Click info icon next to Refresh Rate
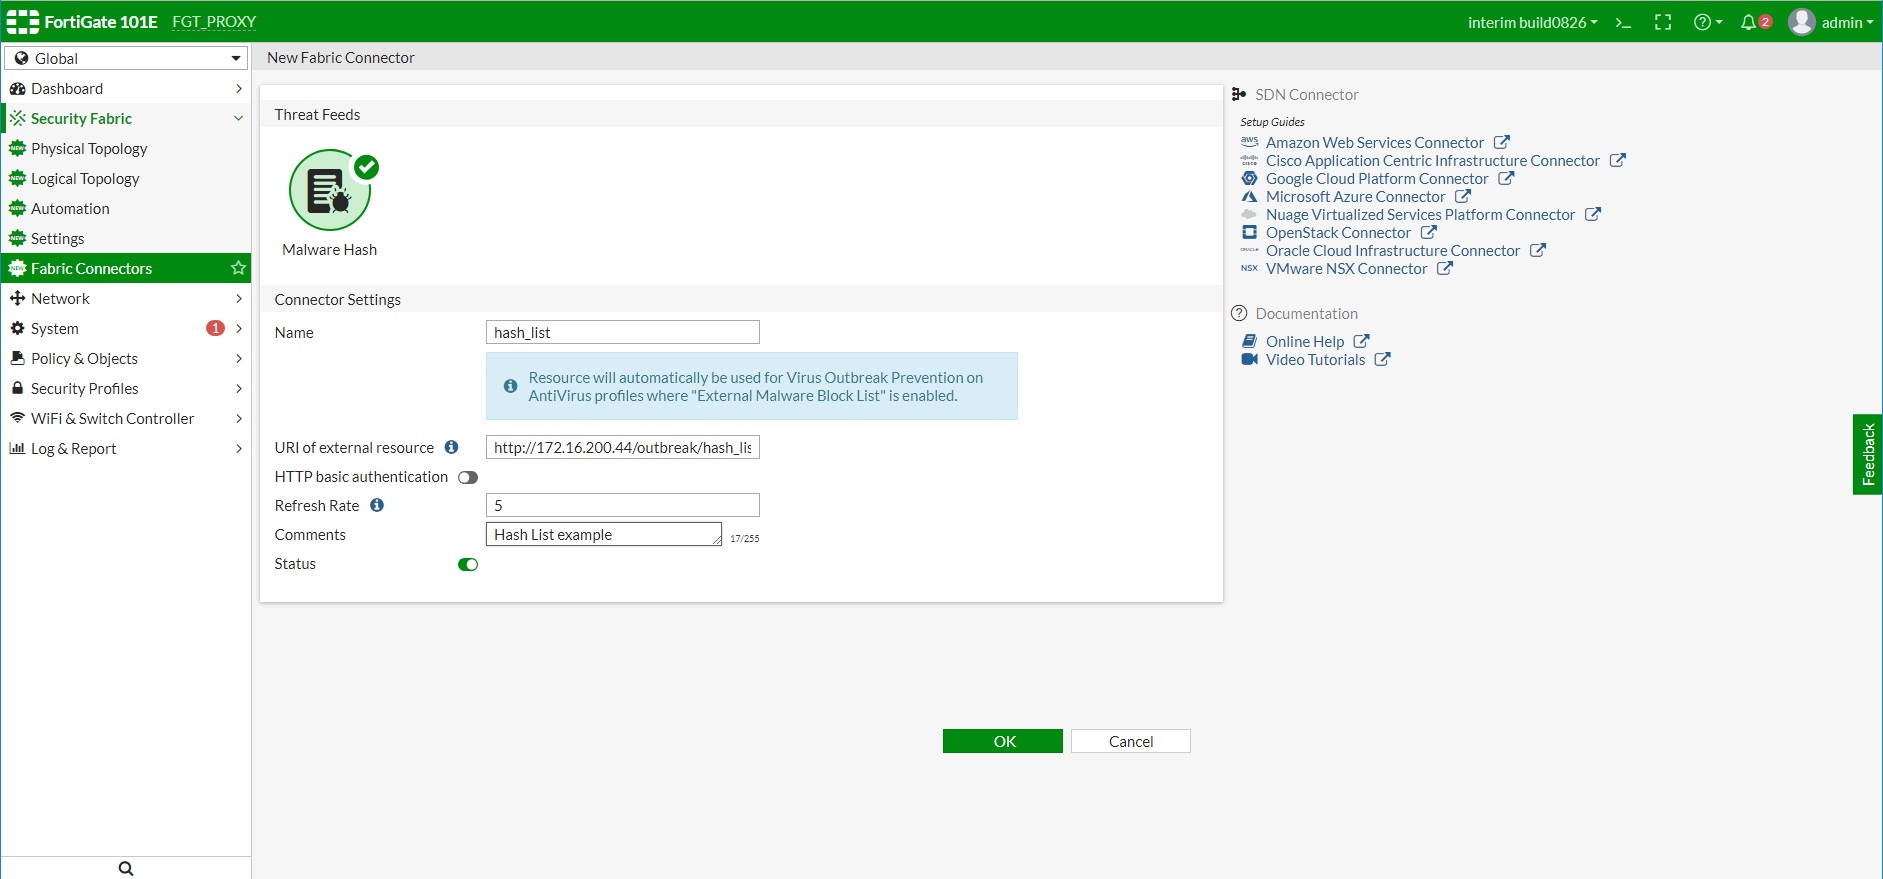The height and width of the screenshot is (879, 1883). pyautogui.click(x=377, y=505)
